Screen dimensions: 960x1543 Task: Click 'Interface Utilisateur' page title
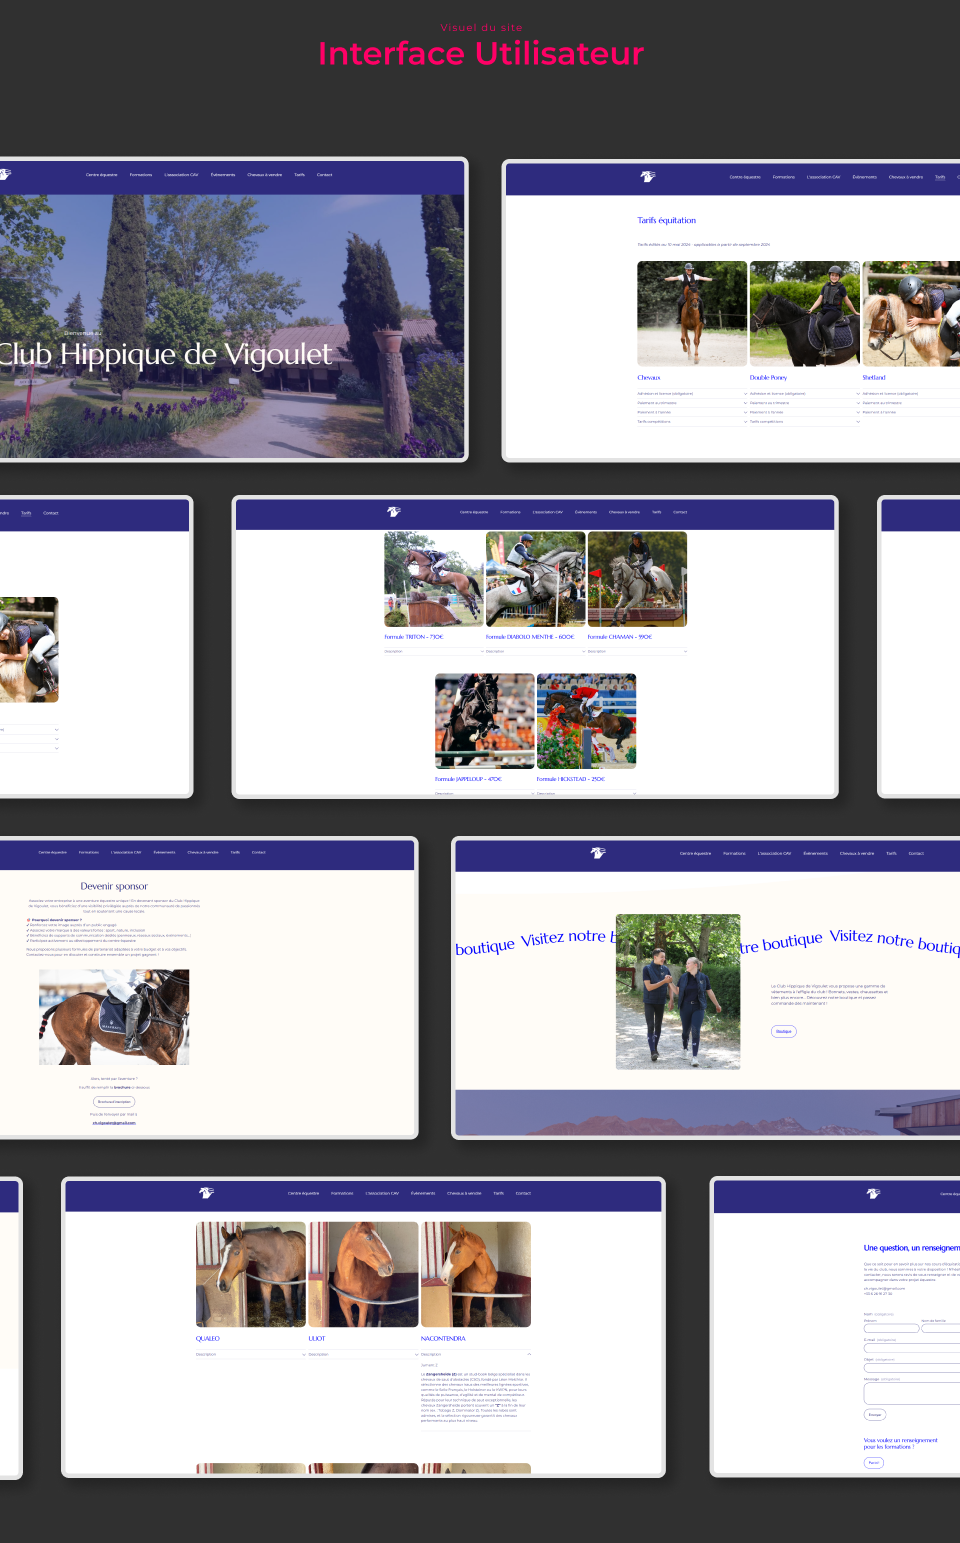click(x=481, y=53)
